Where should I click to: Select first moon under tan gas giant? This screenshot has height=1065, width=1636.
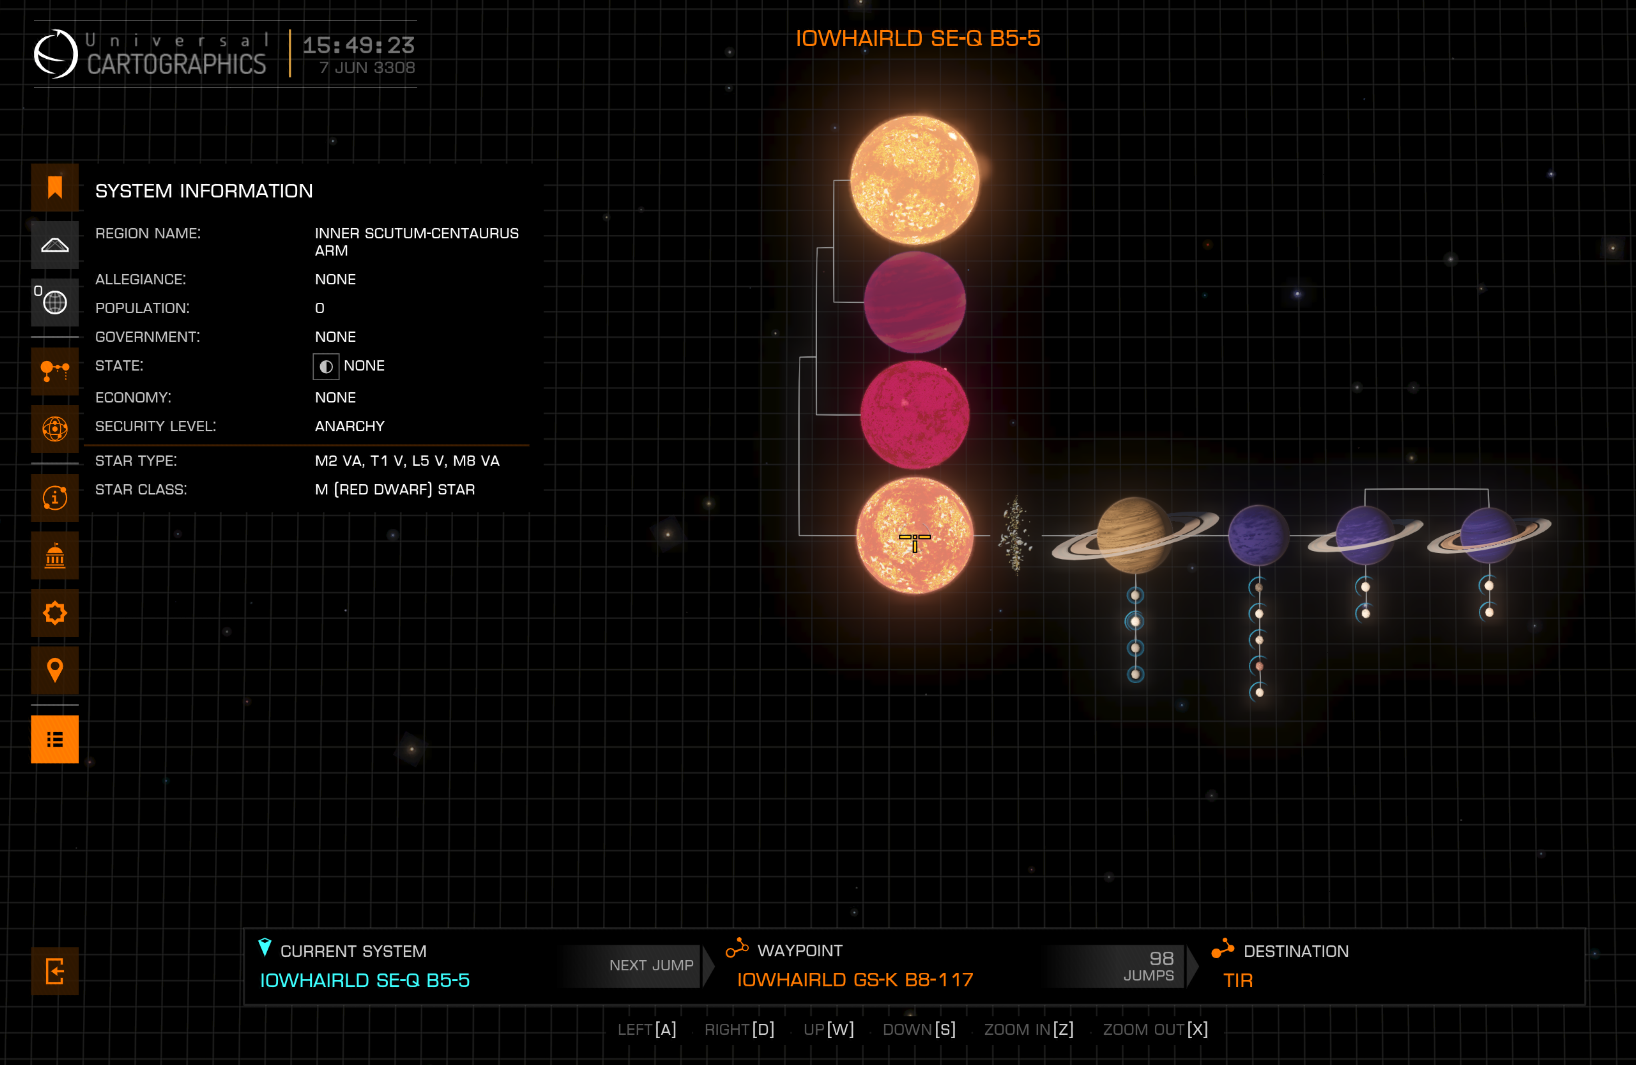coord(1135,595)
